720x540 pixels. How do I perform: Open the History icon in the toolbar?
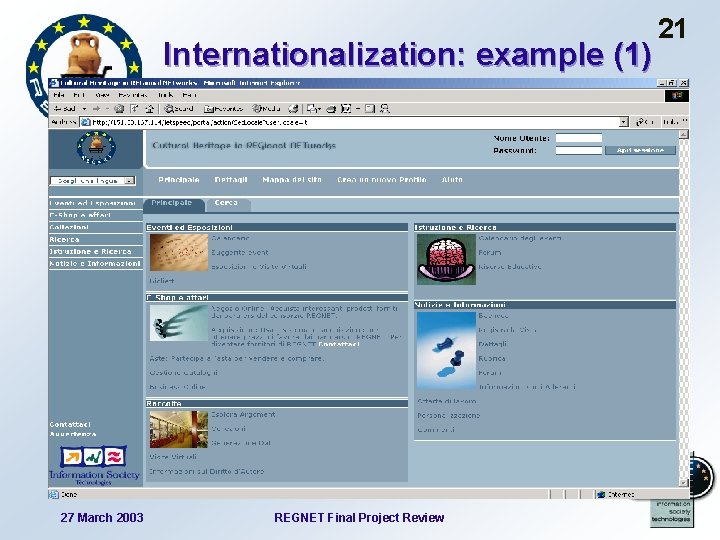pos(293,109)
